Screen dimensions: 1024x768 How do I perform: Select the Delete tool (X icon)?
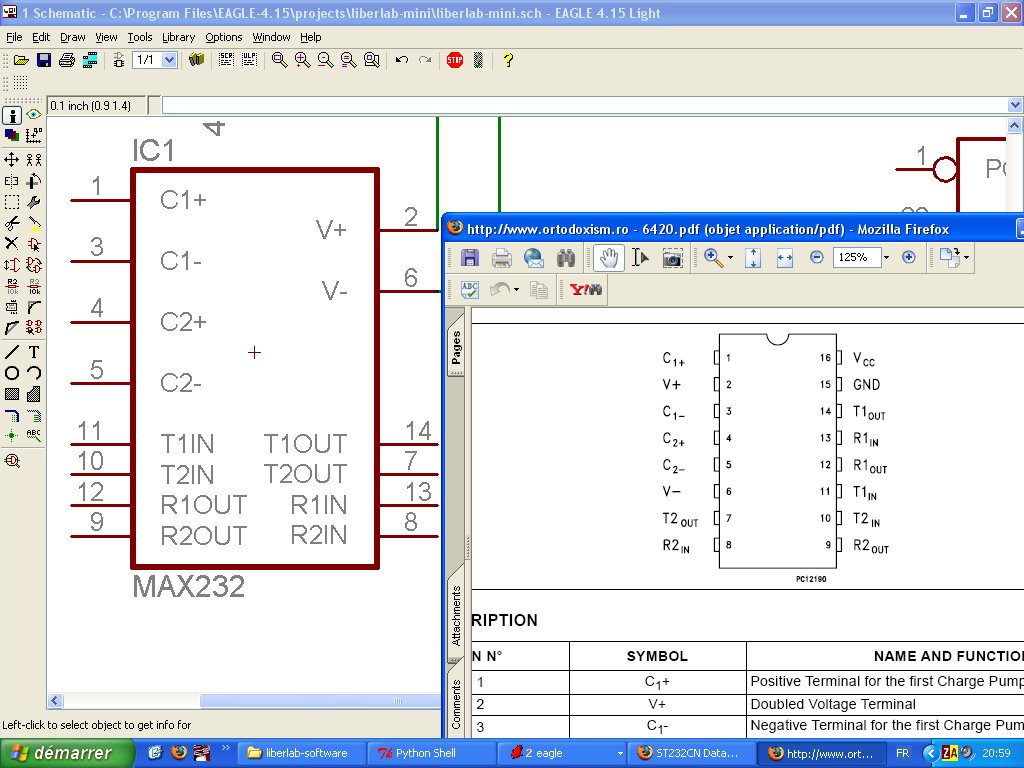click(x=12, y=243)
